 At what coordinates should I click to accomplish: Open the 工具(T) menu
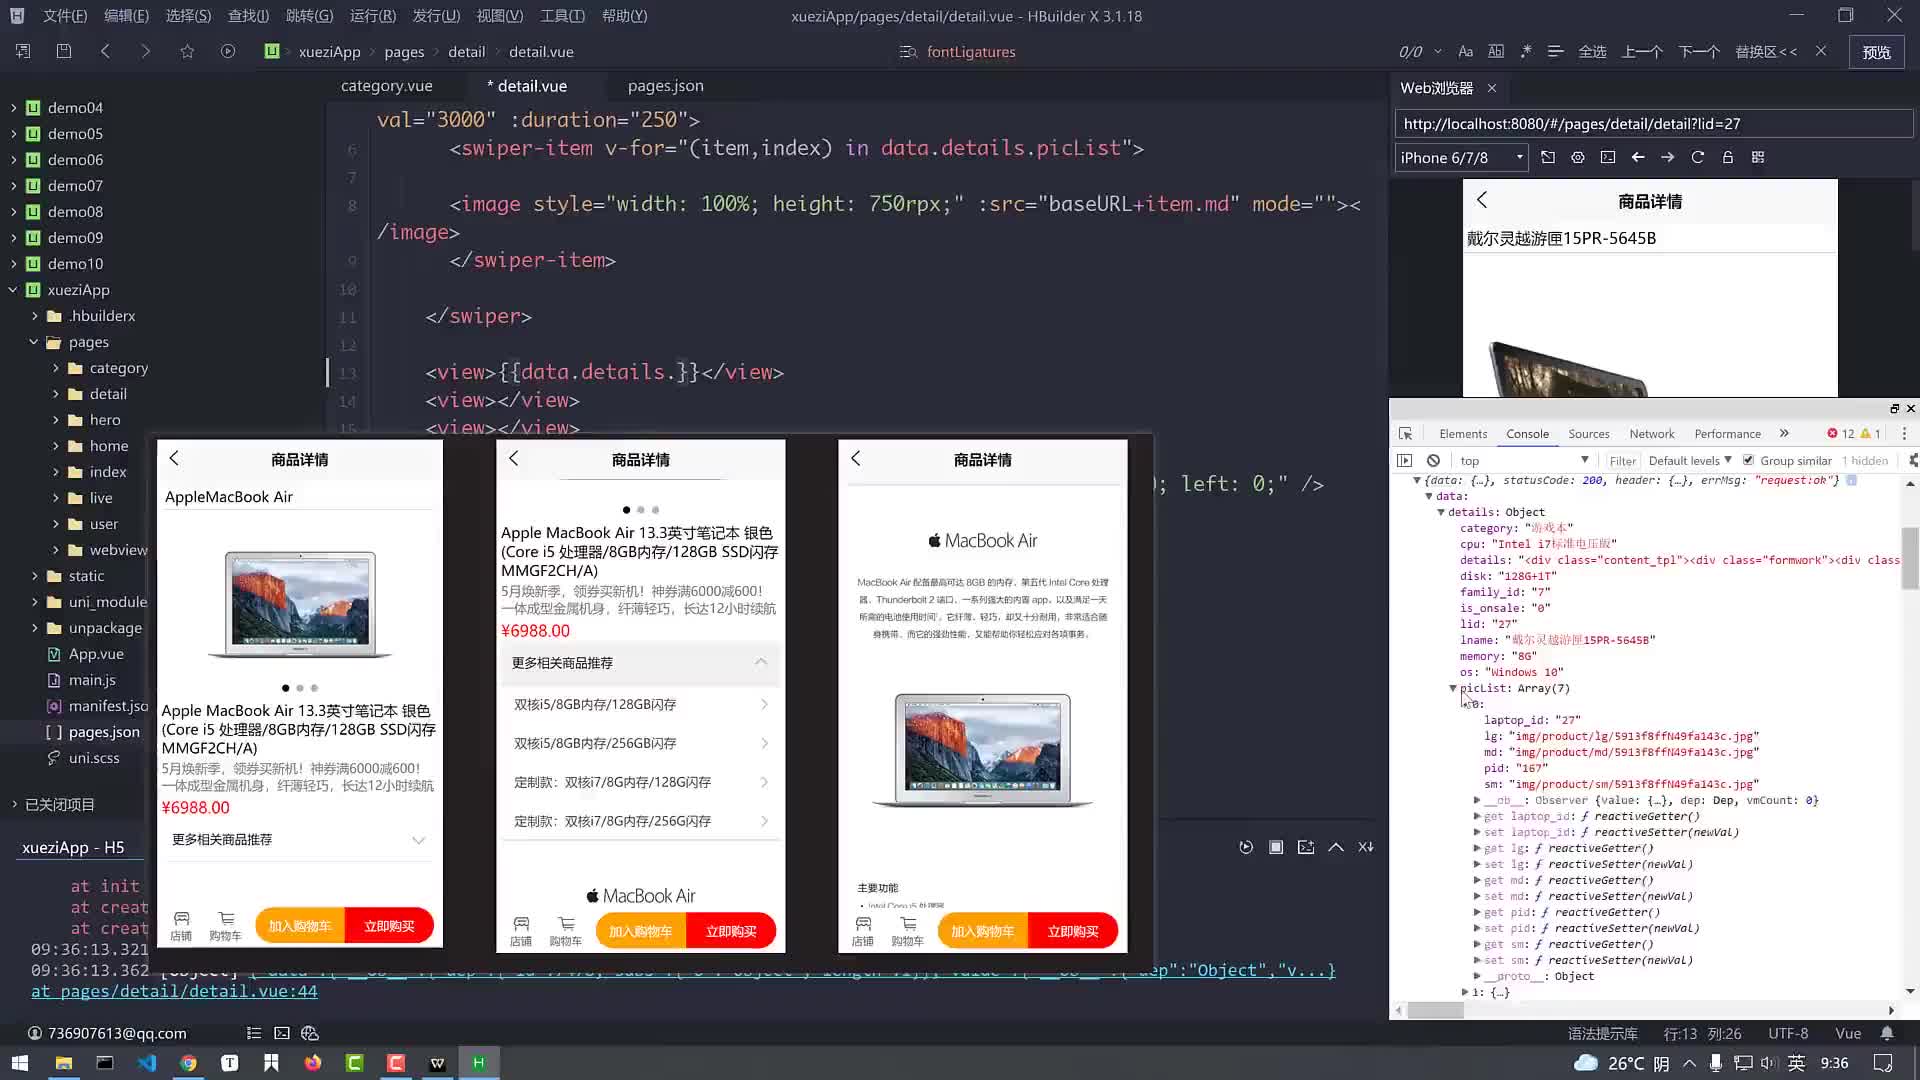pyautogui.click(x=562, y=16)
